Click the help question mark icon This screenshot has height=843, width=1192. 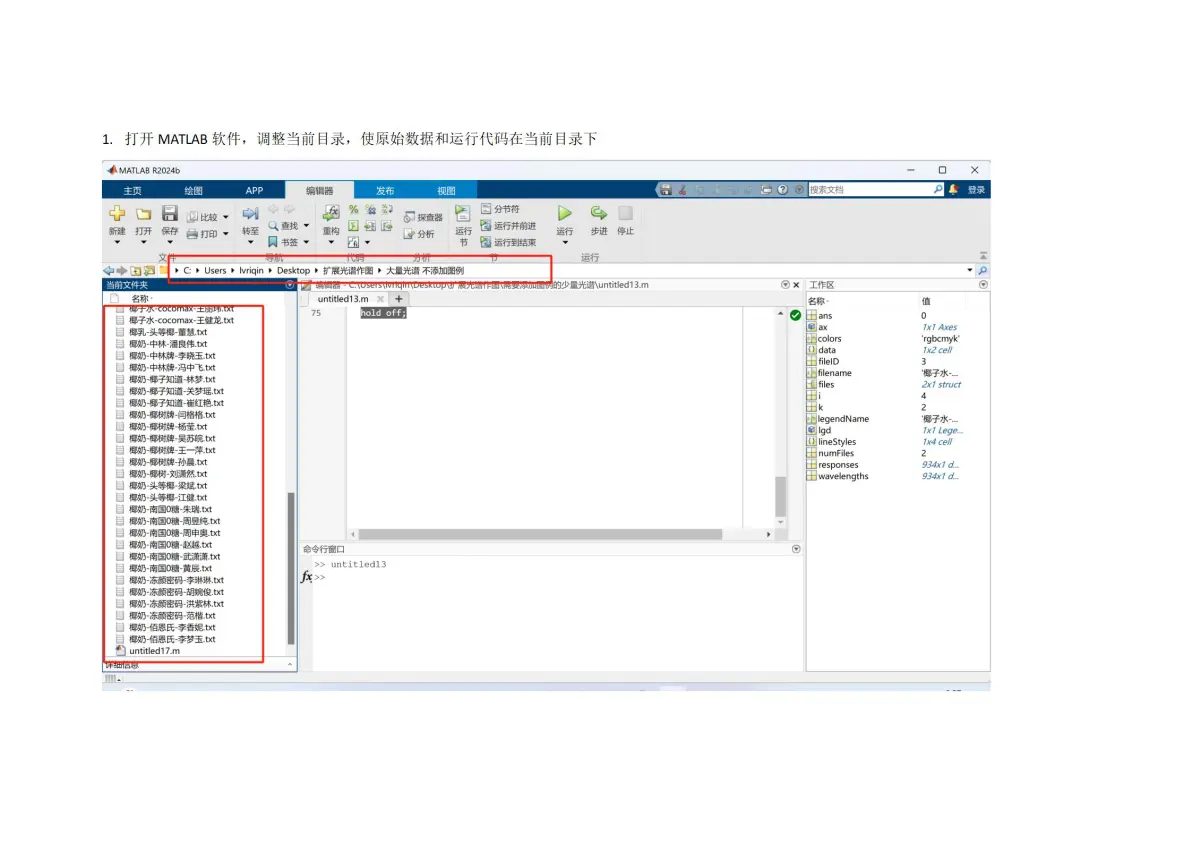(782, 189)
